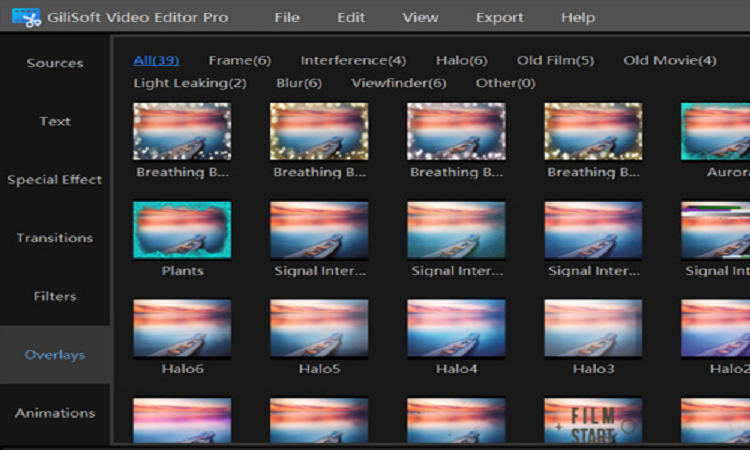Open the Filters sidebar tab
This screenshot has height=450, width=750.
tap(55, 296)
